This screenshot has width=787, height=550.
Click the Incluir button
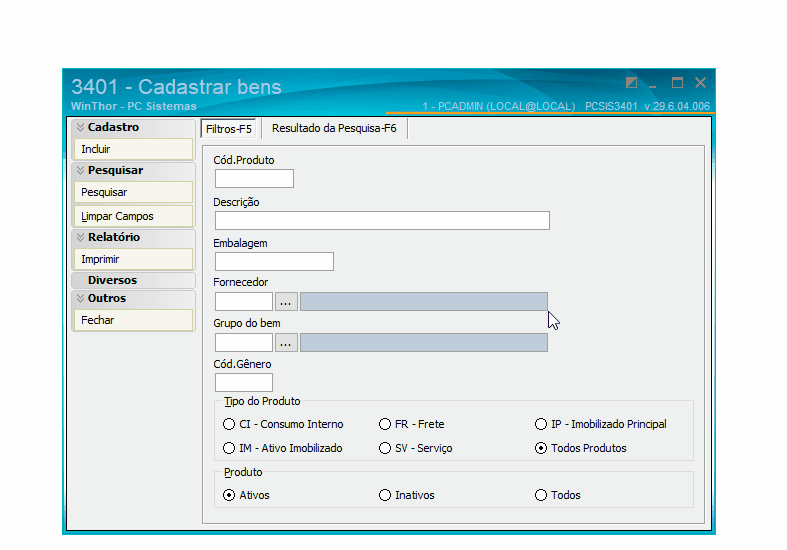point(134,149)
